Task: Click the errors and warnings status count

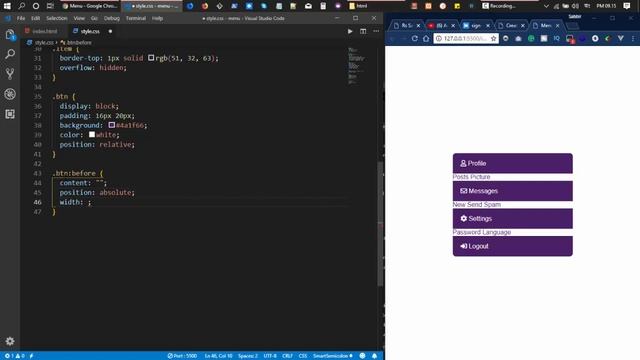Action: (14, 356)
